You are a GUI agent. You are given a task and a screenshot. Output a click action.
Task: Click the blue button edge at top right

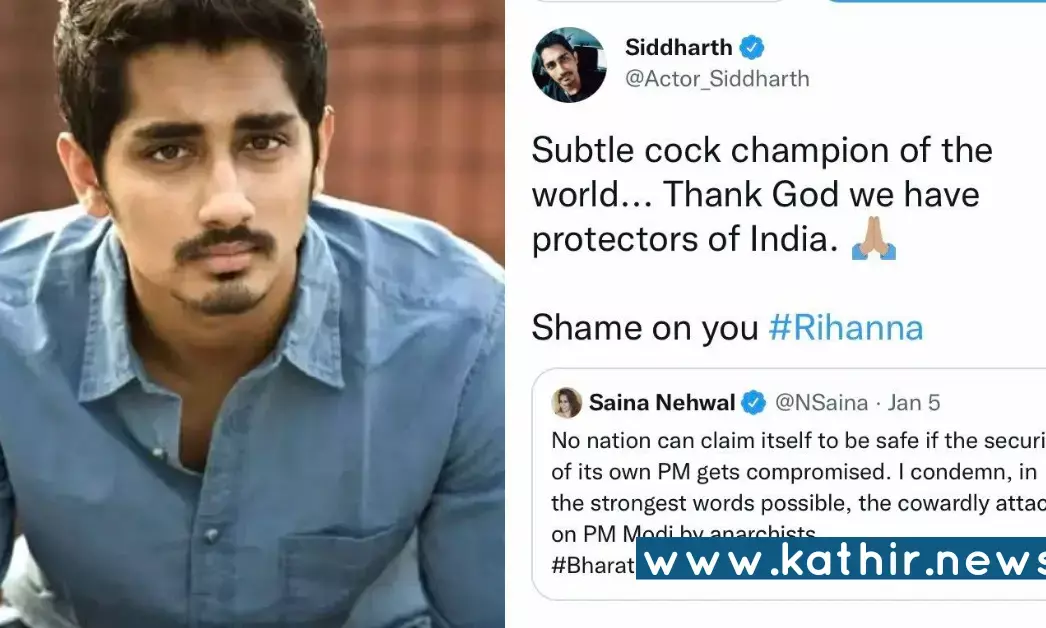click(x=936, y=1)
